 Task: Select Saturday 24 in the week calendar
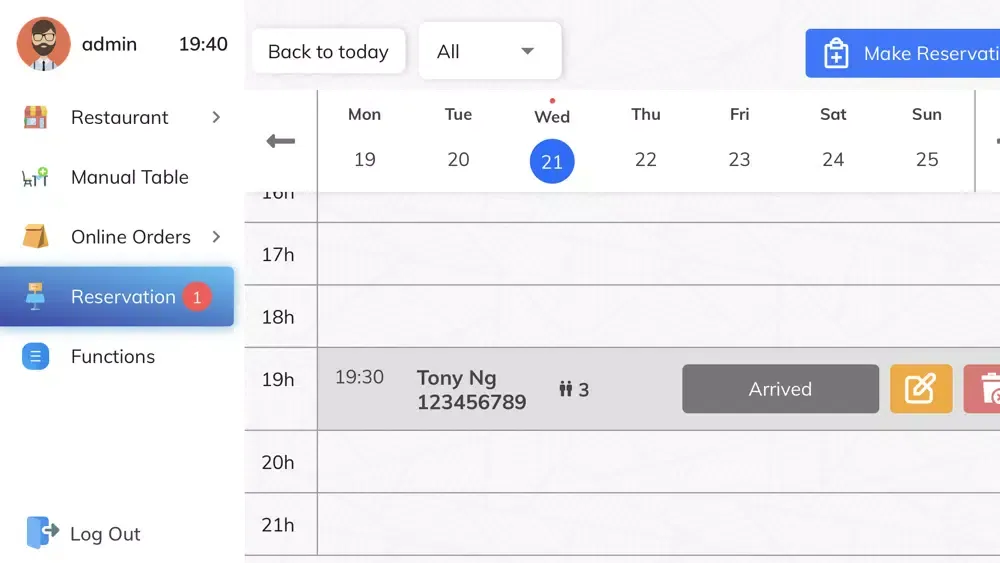coord(833,160)
